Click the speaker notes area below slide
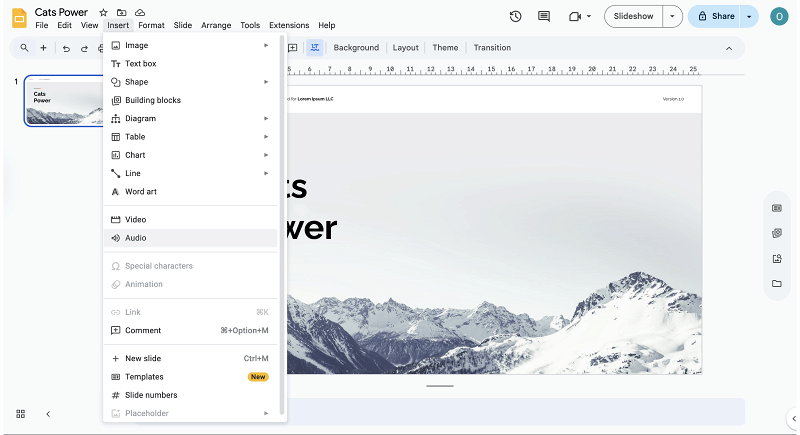 515,411
